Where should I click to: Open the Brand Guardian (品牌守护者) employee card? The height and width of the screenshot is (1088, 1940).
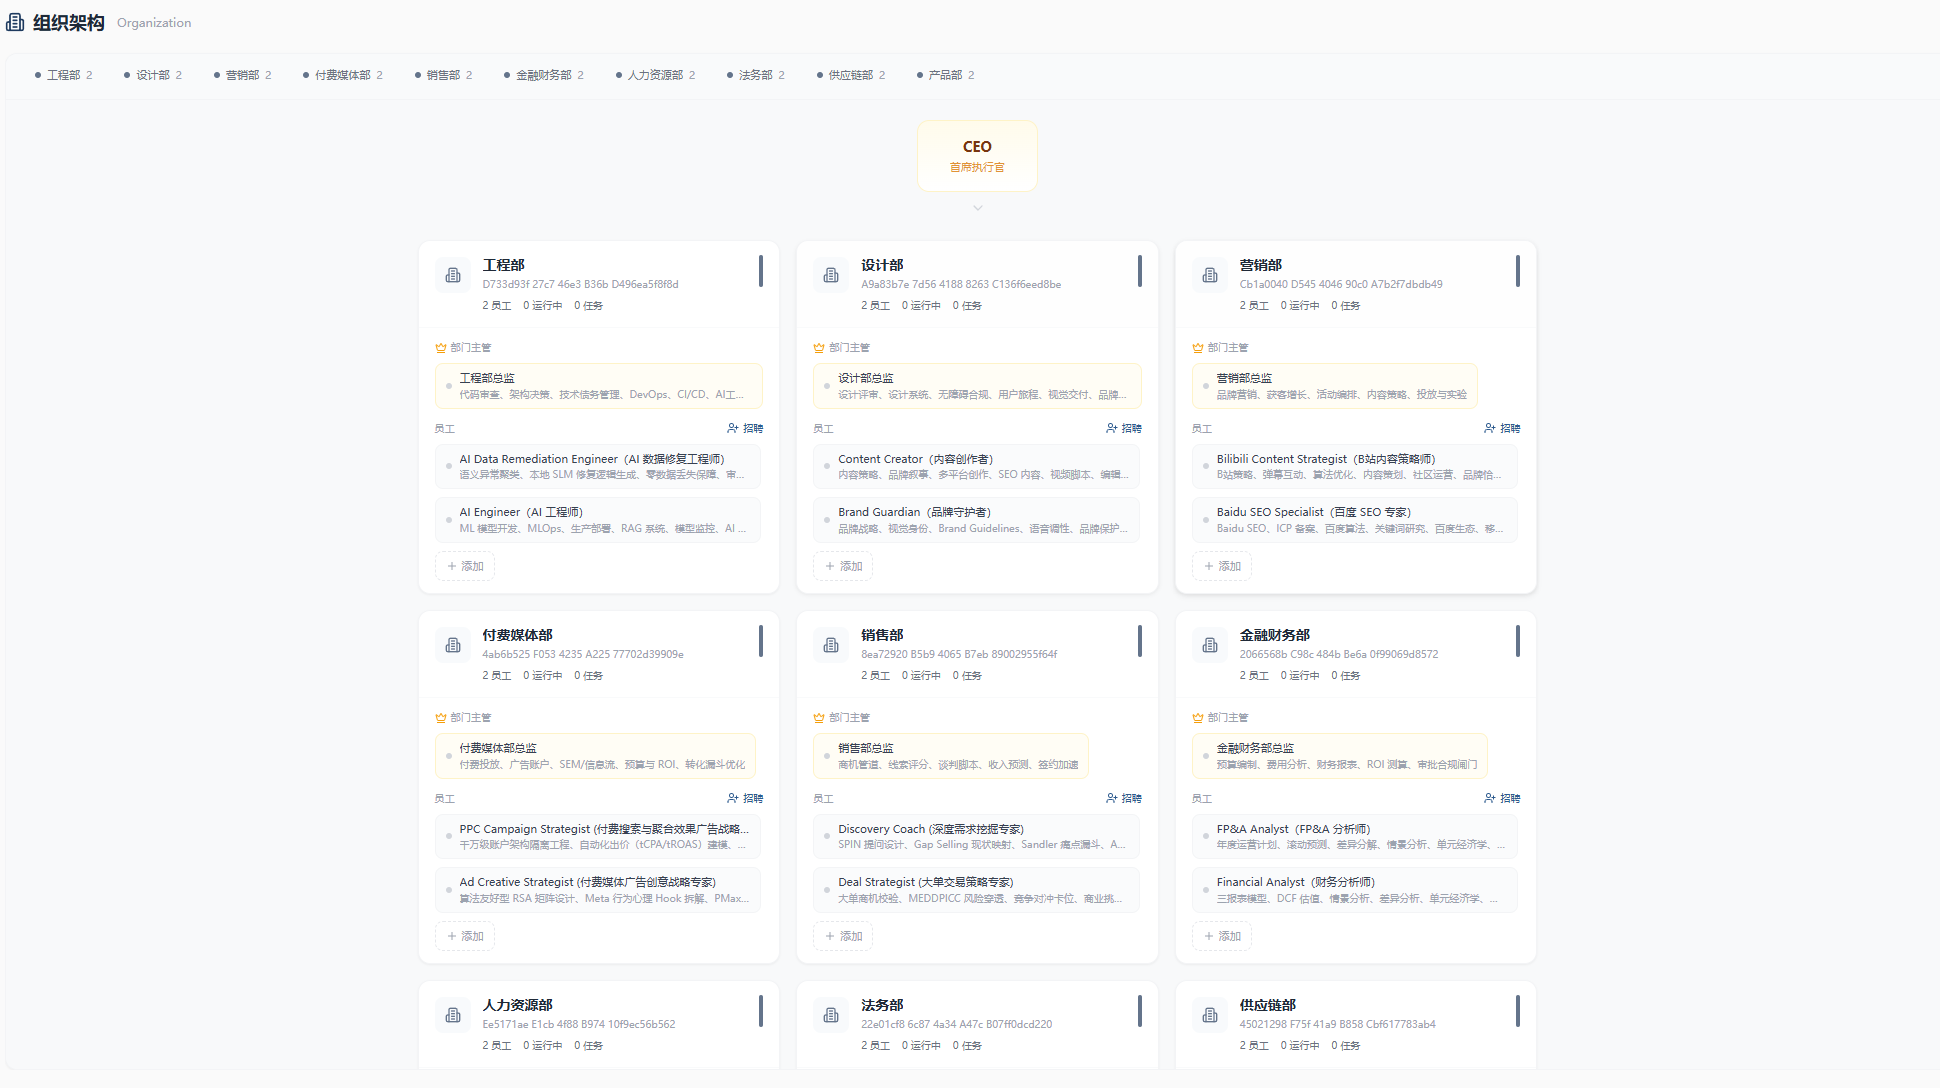pyautogui.click(x=977, y=520)
